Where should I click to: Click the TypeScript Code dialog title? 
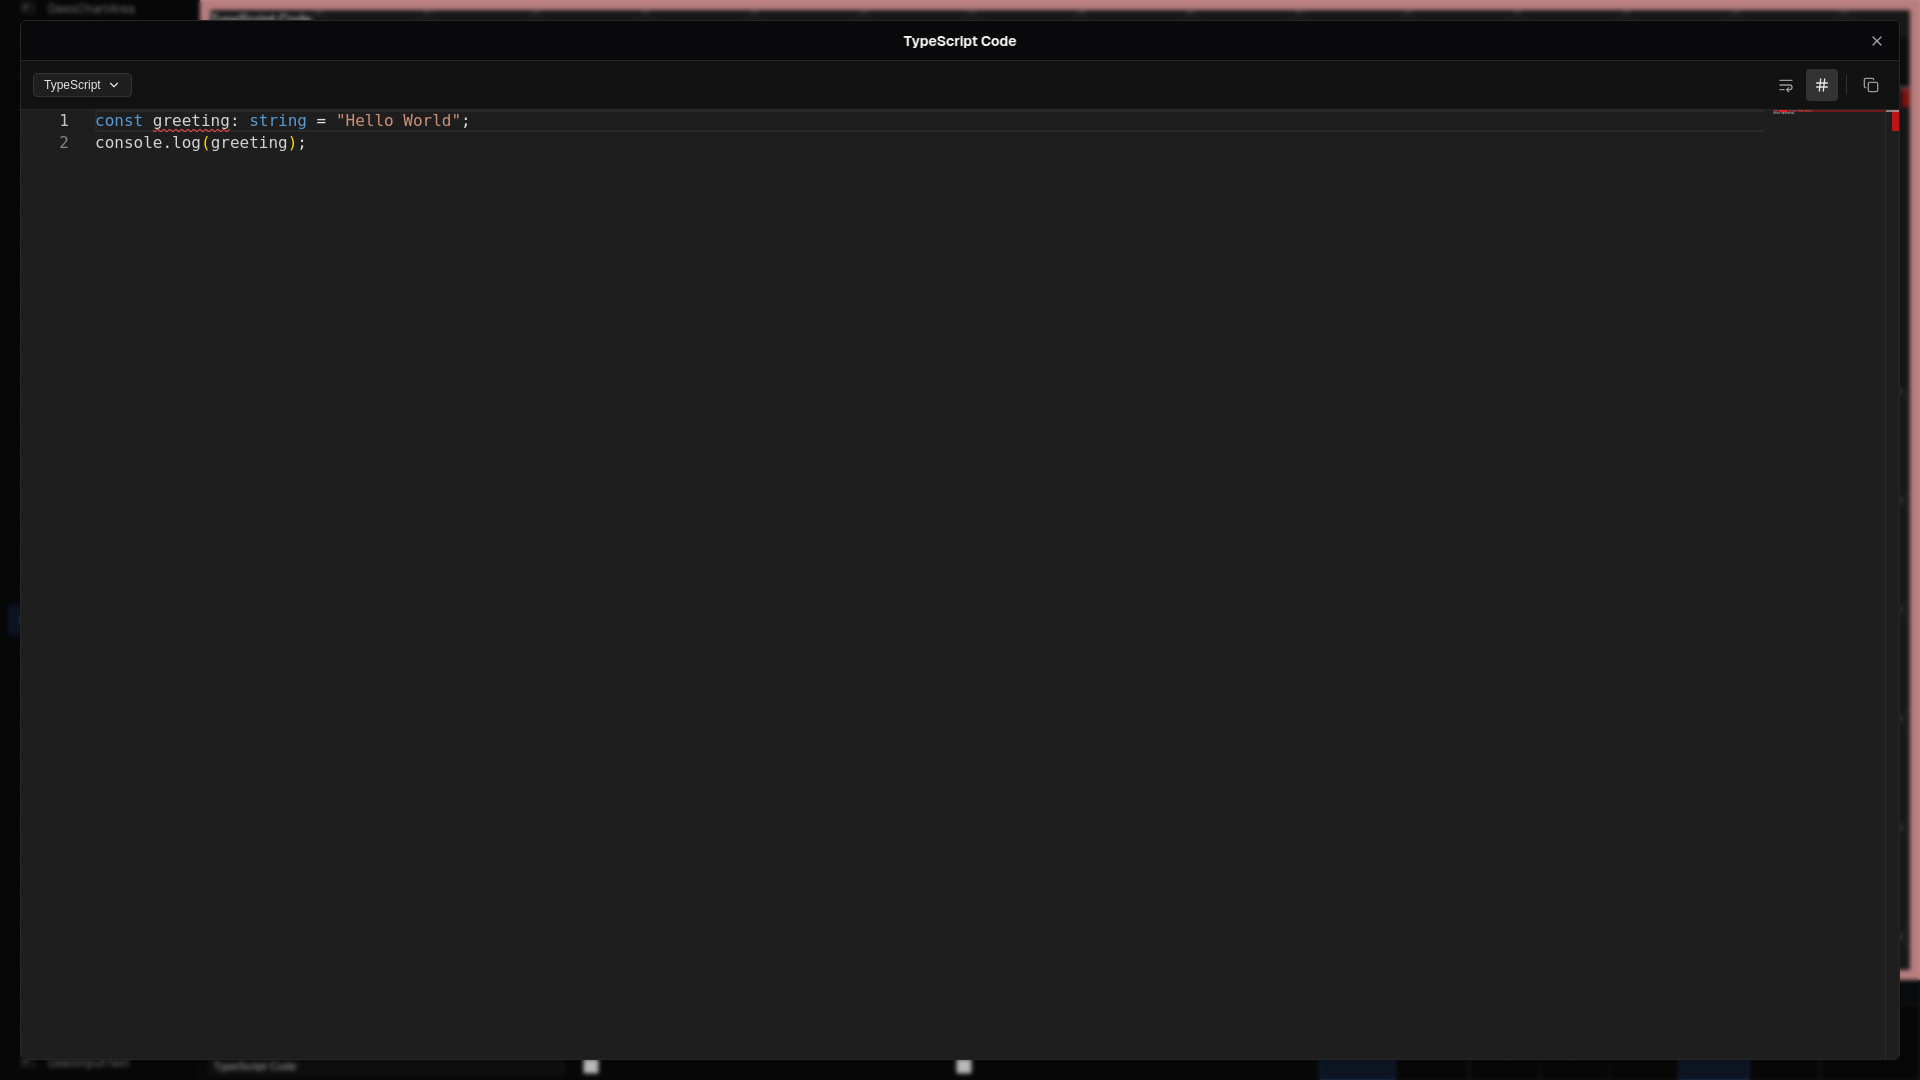959,41
